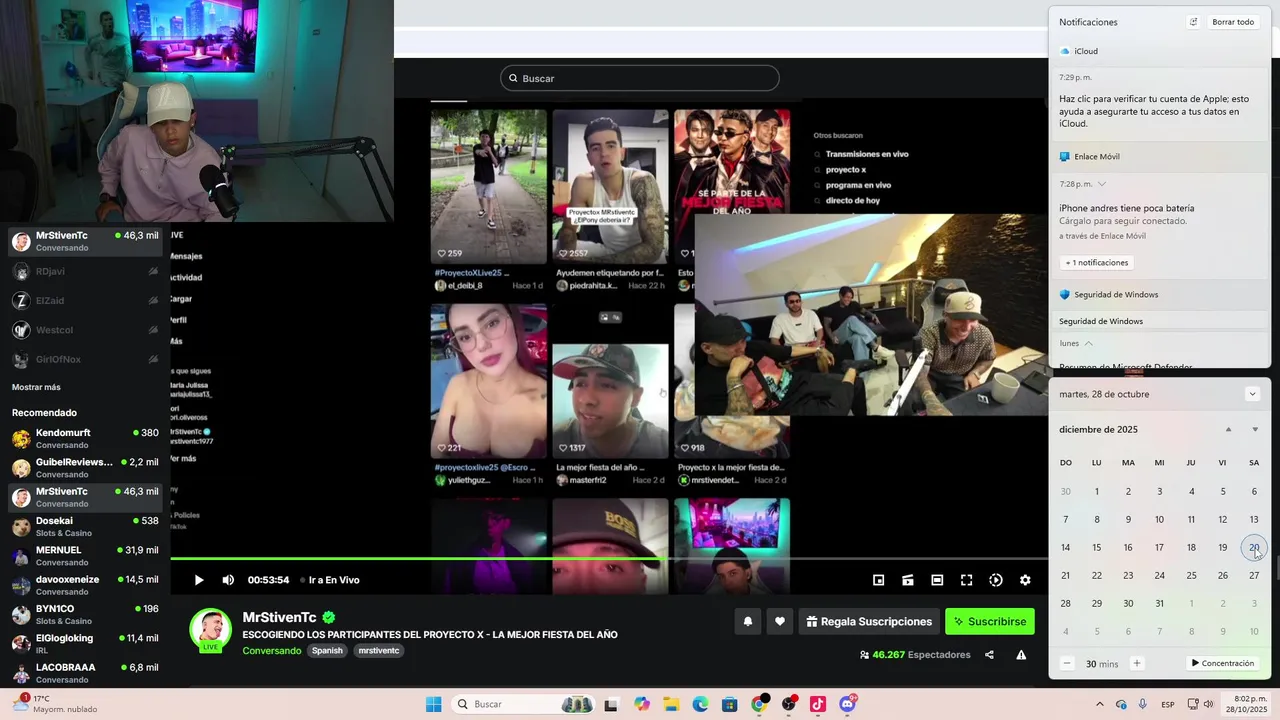Follow MrStivenTc with the heart button

pyautogui.click(x=780, y=621)
